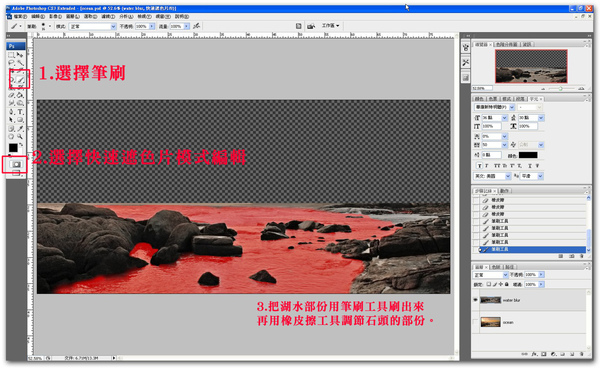Select the Healing Brush tool
Image resolution: width=600 pixels, height=368 pixels.
(11, 80)
